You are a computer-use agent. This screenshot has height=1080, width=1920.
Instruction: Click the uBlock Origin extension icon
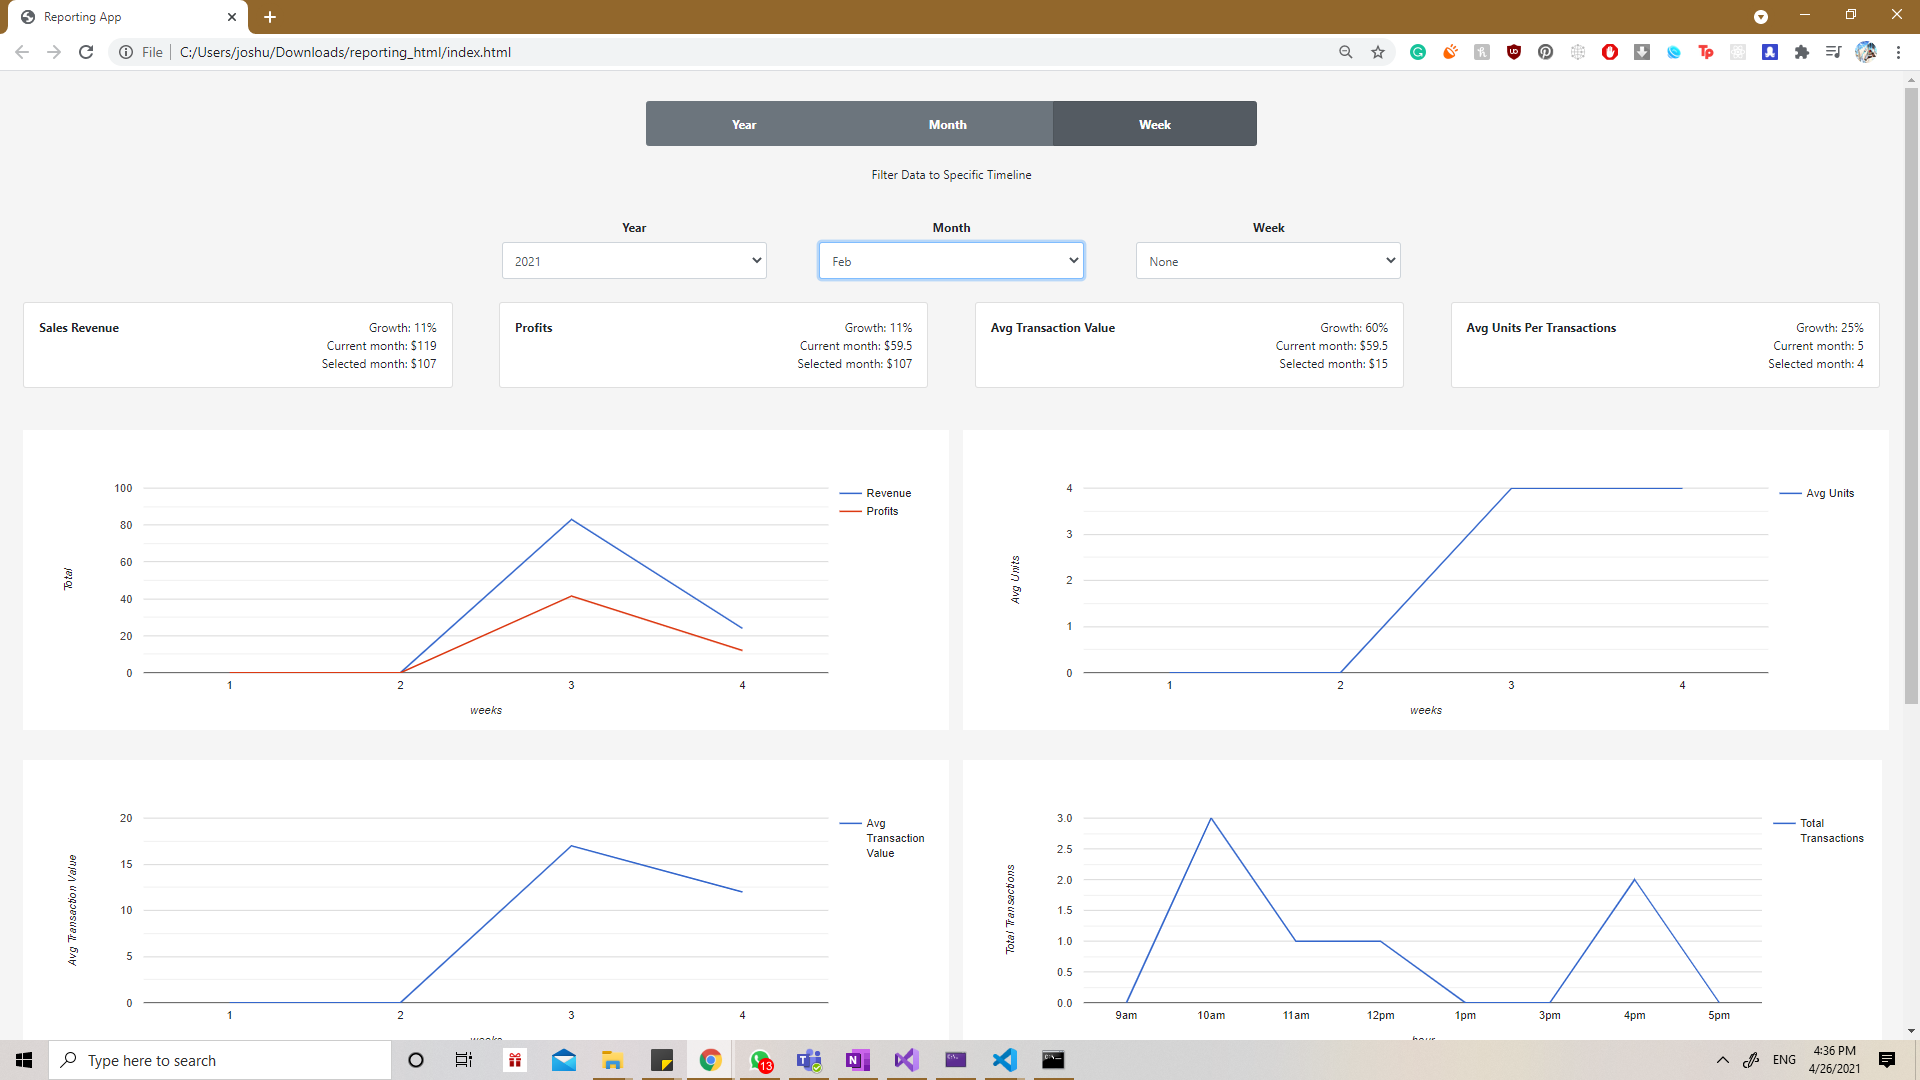[1514, 52]
